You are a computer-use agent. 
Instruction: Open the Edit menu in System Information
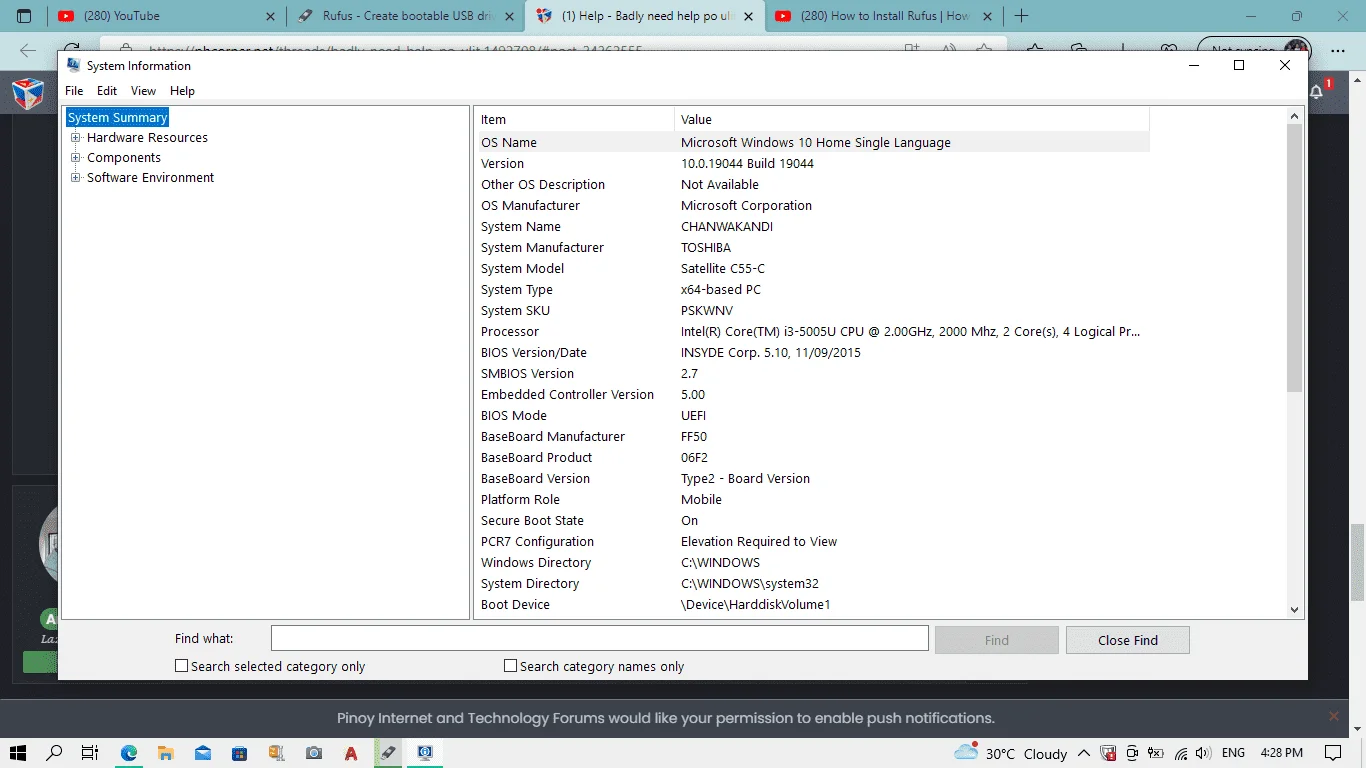pos(107,91)
